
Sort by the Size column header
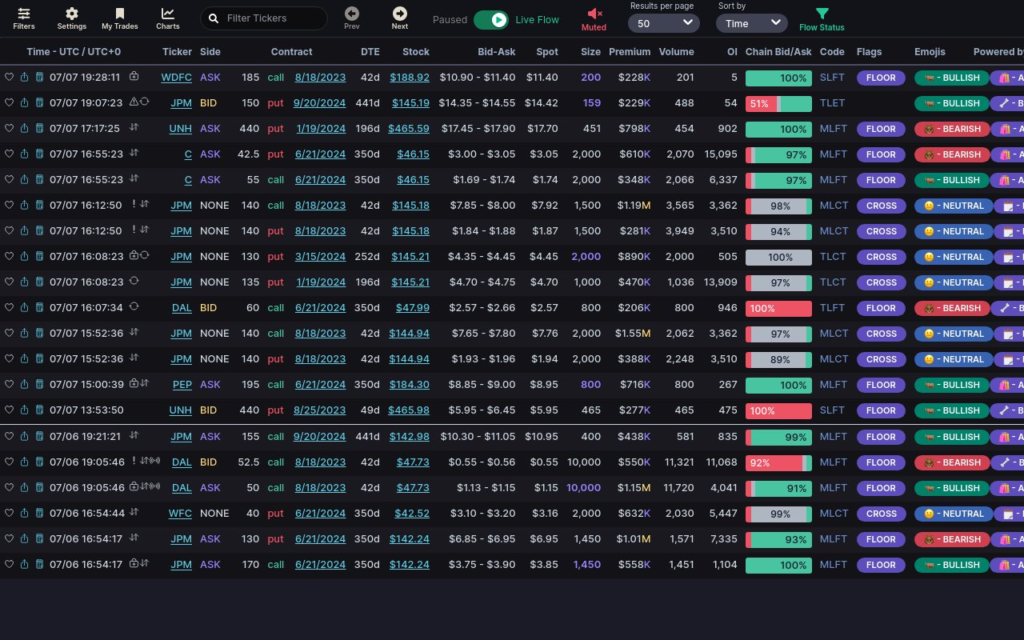(x=590, y=52)
